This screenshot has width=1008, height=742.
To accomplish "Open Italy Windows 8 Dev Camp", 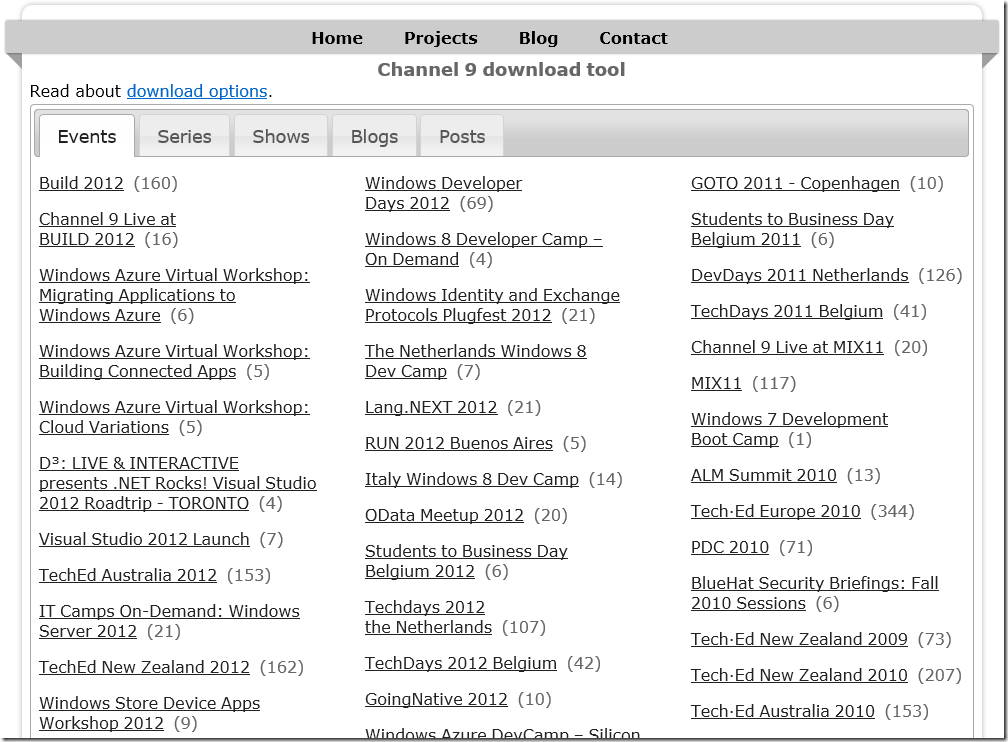I will click(x=472, y=480).
